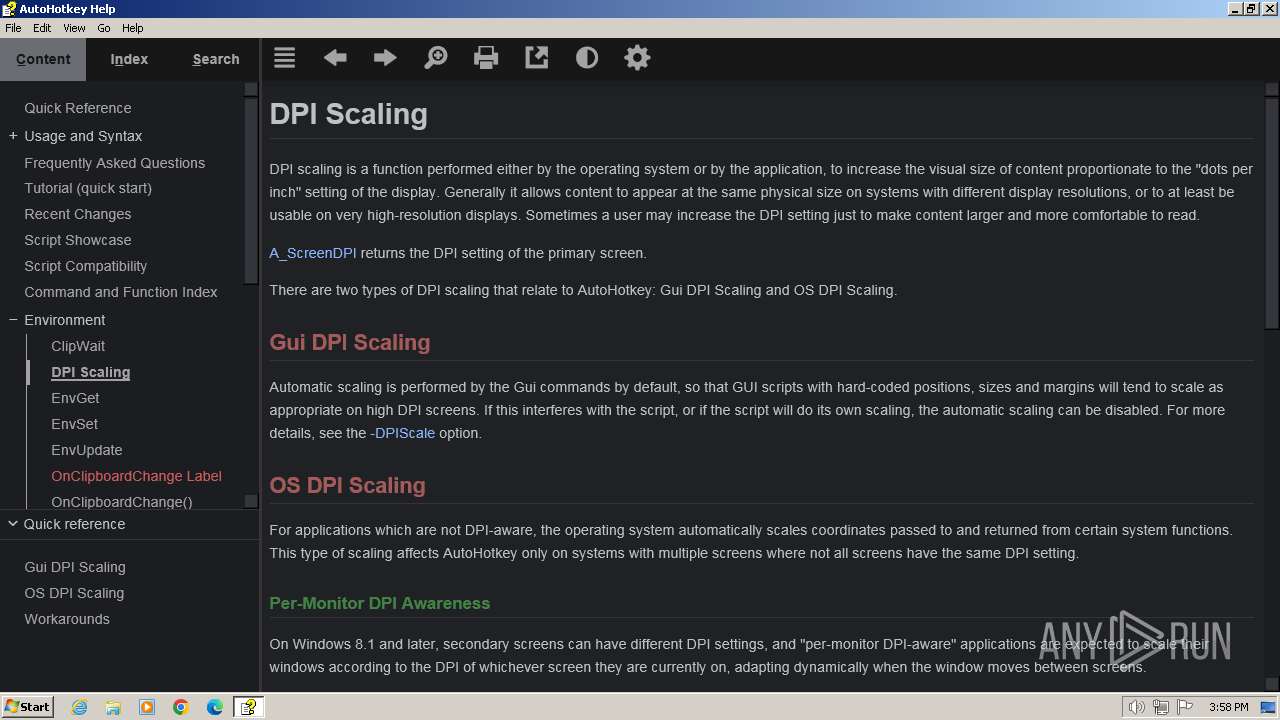Open the settings gear icon
Image resolution: width=1280 pixels, height=720 pixels.
tap(637, 58)
